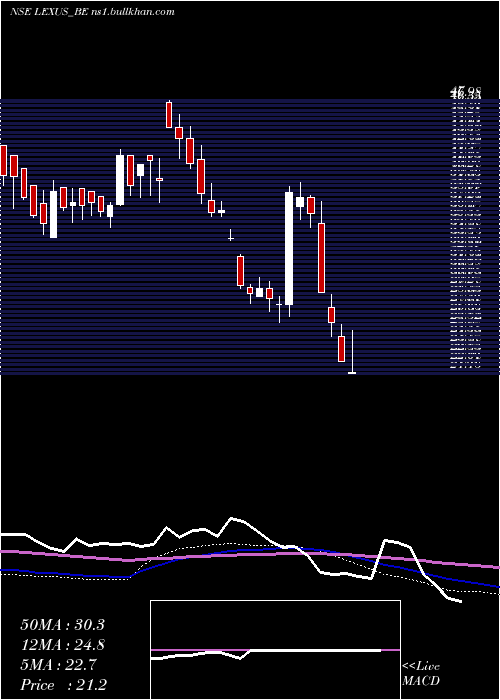Click the tallest white candlestick body

coord(289,249)
